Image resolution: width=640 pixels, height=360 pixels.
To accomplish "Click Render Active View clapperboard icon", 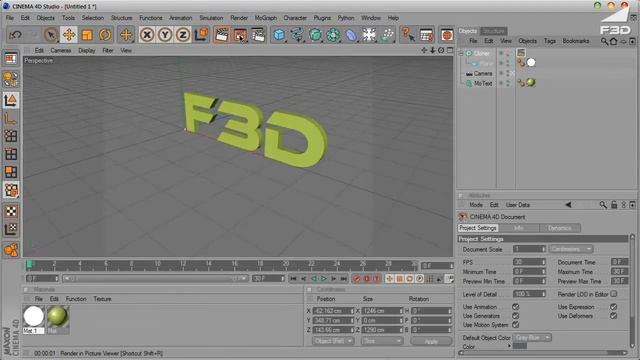I will pyautogui.click(x=222, y=35).
